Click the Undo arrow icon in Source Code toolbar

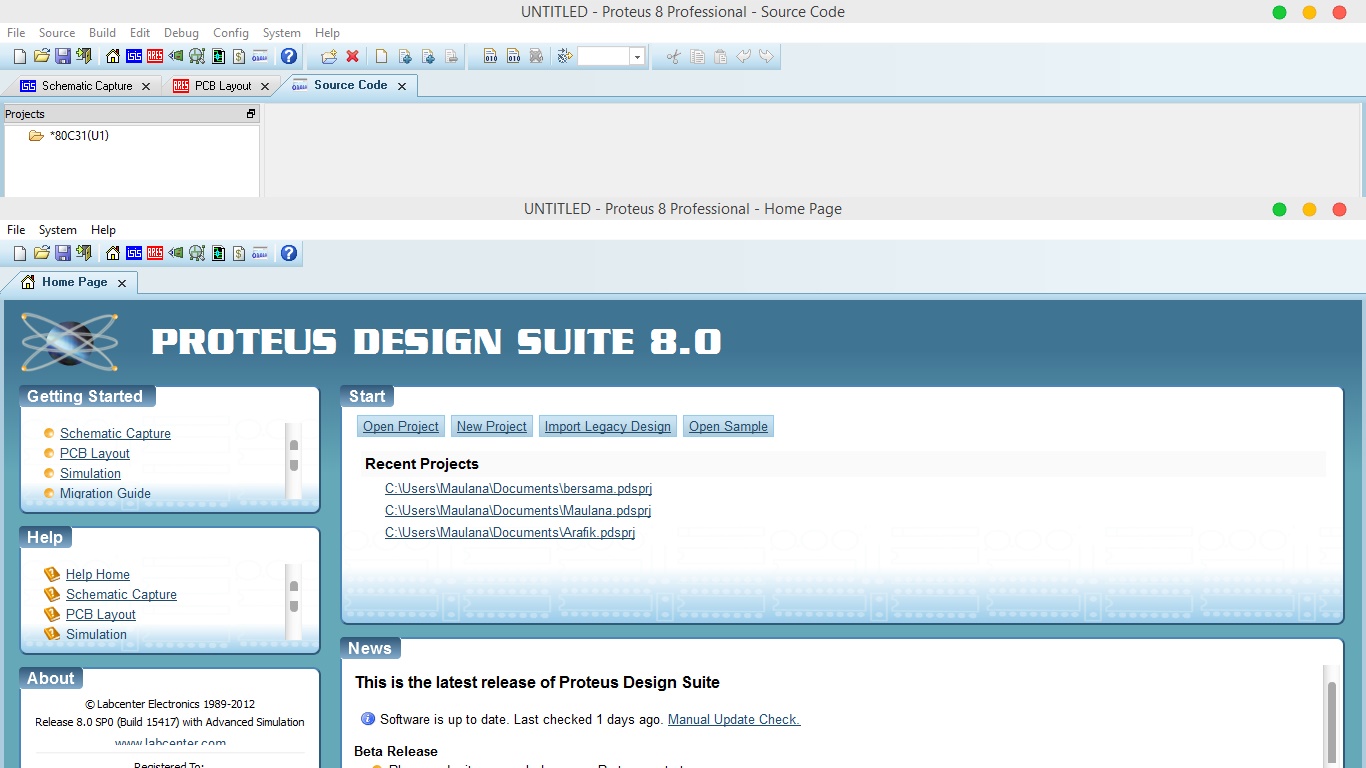point(743,56)
